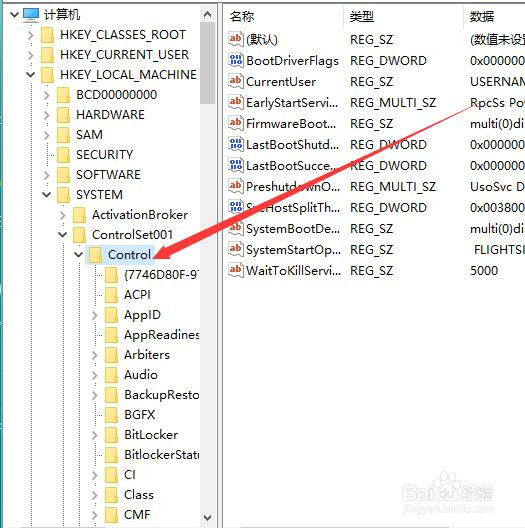This screenshot has width=525, height=528.
Task: Click the USERNAM data cell
Action: point(497,81)
